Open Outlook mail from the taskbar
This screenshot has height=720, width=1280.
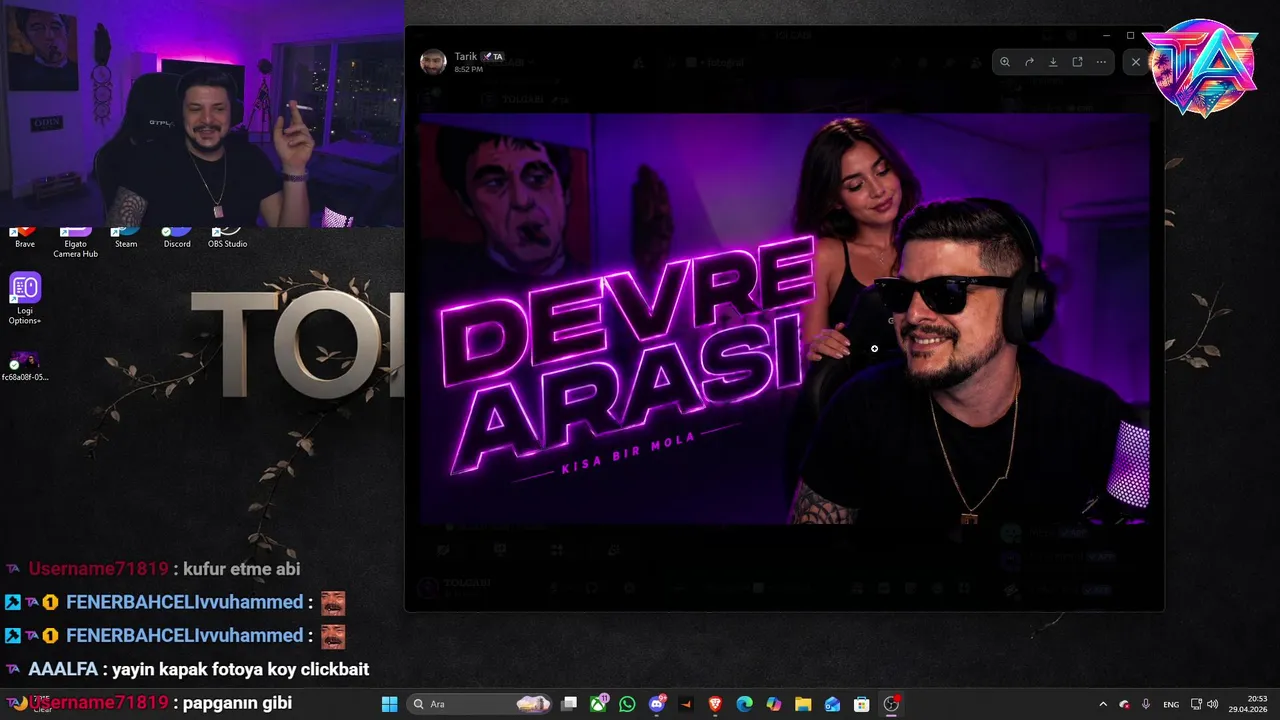tap(832, 704)
